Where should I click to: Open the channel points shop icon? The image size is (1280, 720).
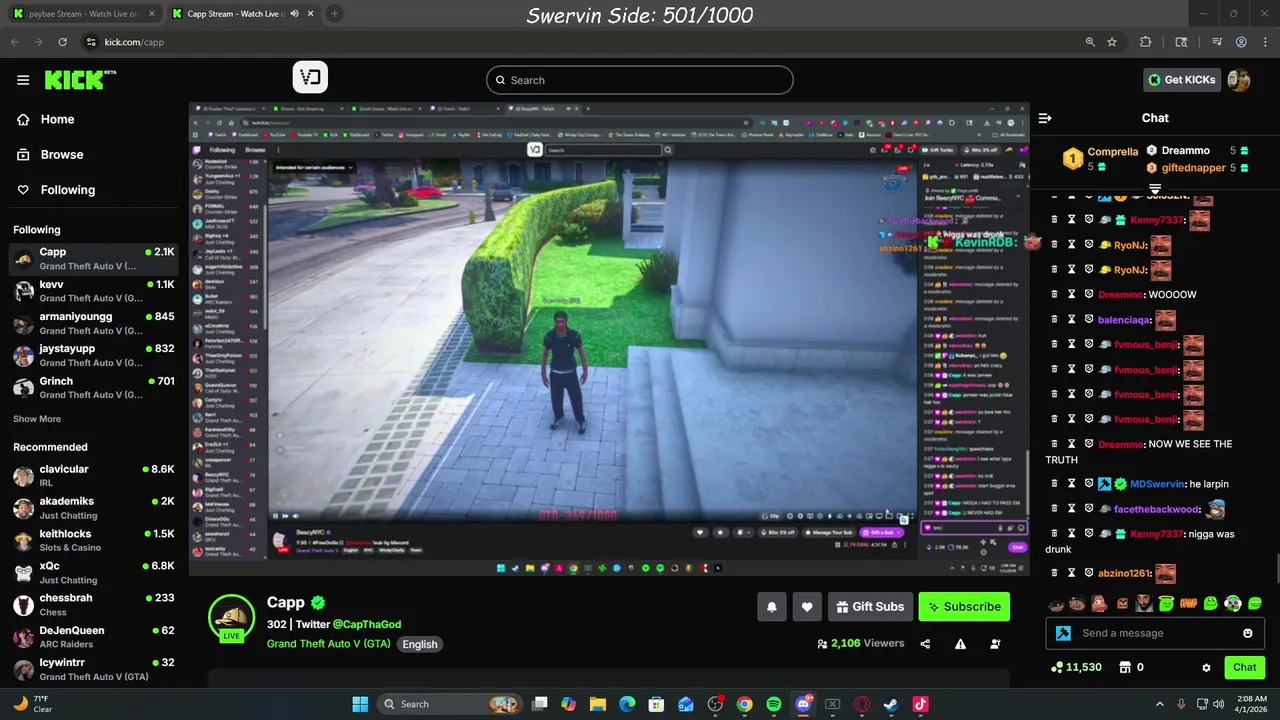(1125, 667)
